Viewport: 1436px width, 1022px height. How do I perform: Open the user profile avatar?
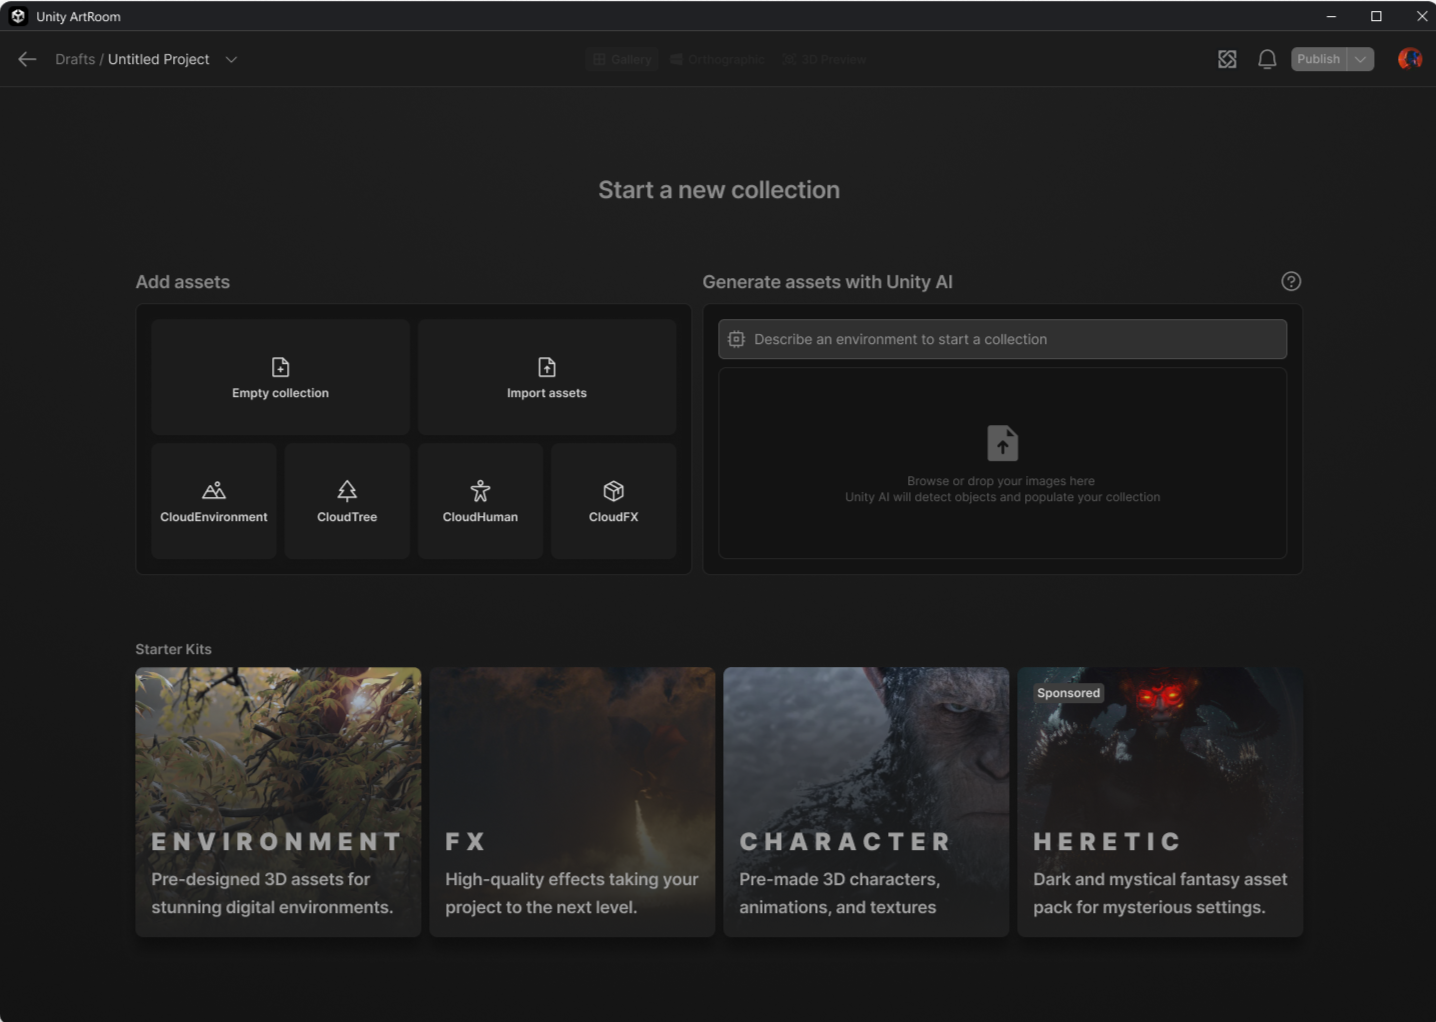point(1409,60)
